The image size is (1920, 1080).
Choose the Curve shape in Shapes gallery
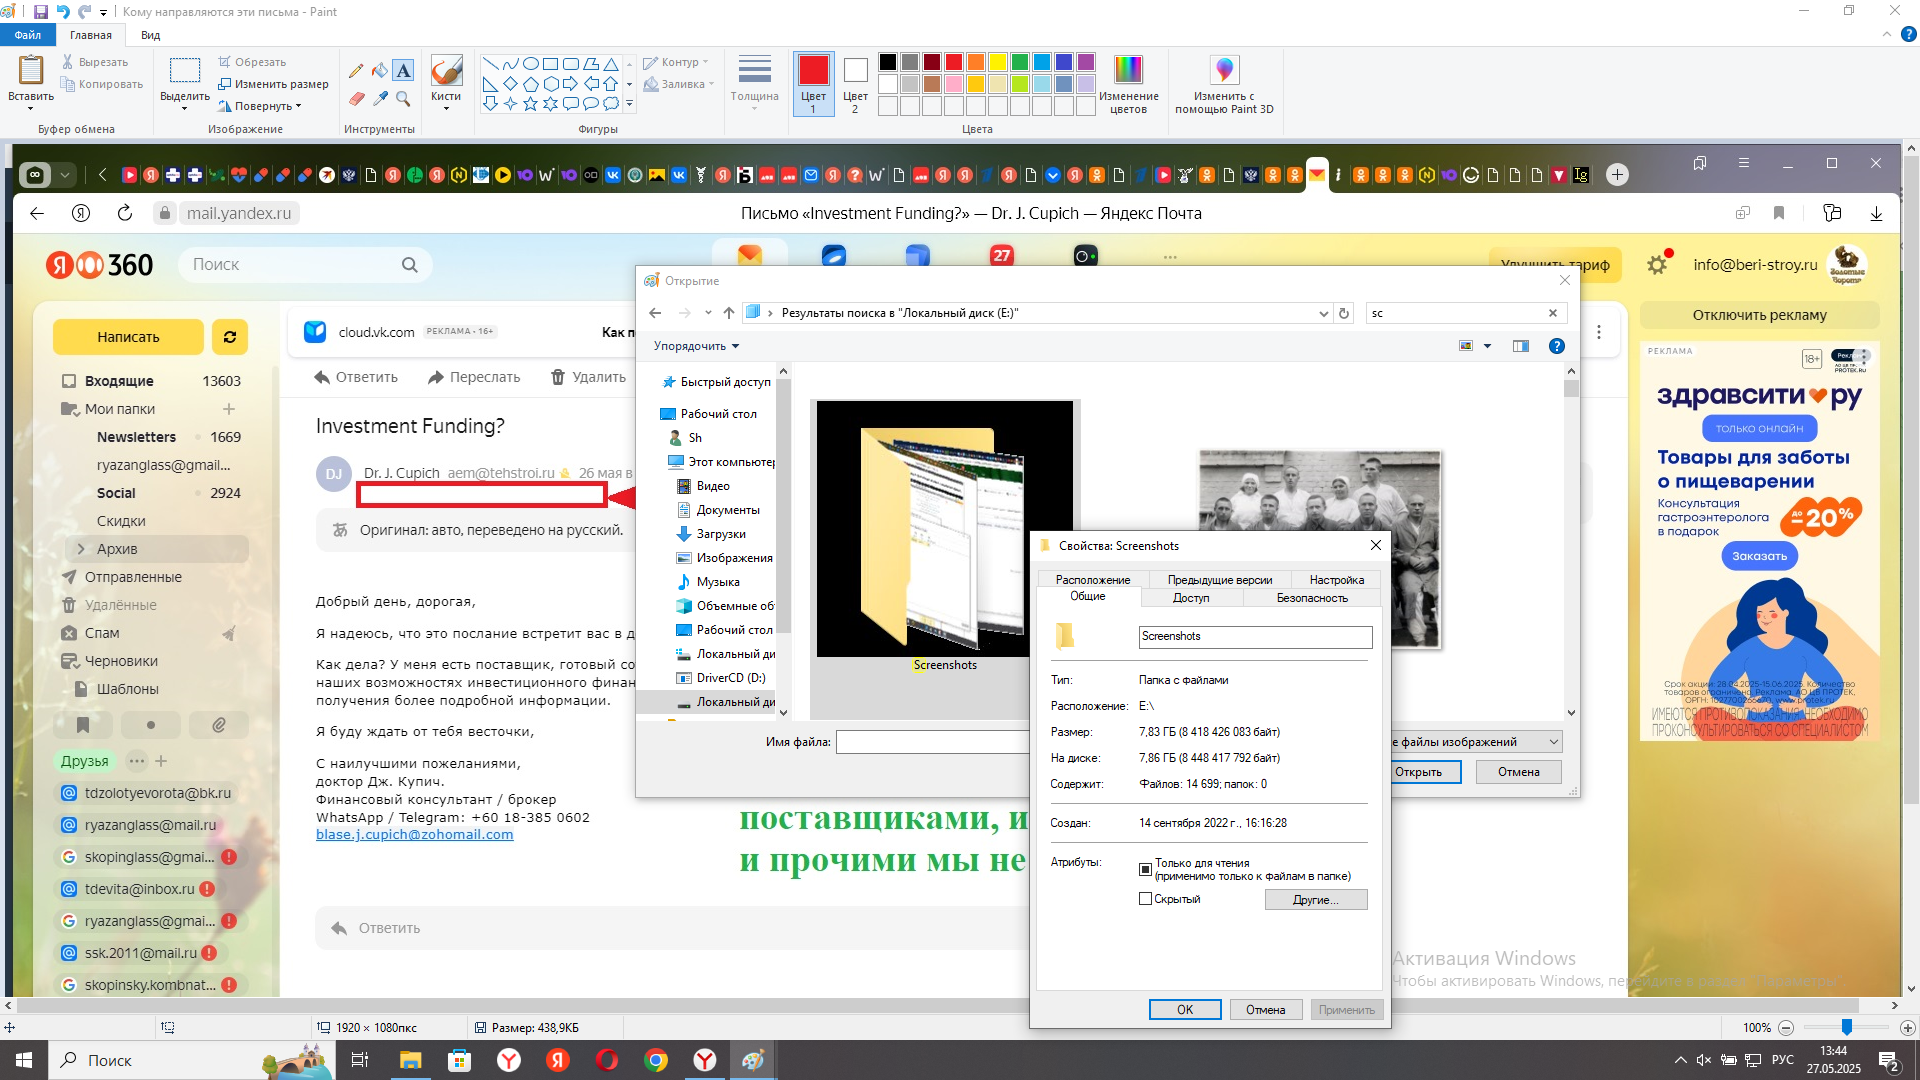[x=510, y=63]
